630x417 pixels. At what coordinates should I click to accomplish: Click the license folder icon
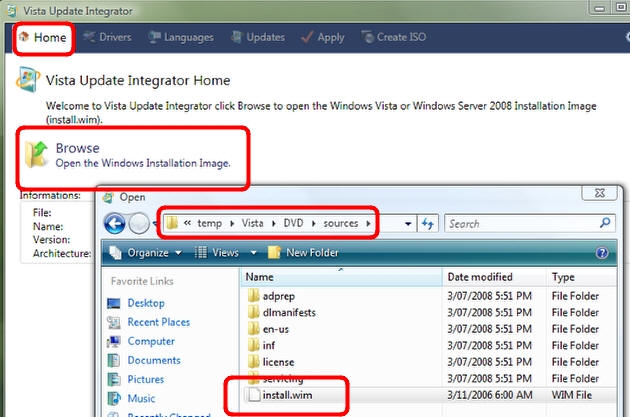click(254, 362)
